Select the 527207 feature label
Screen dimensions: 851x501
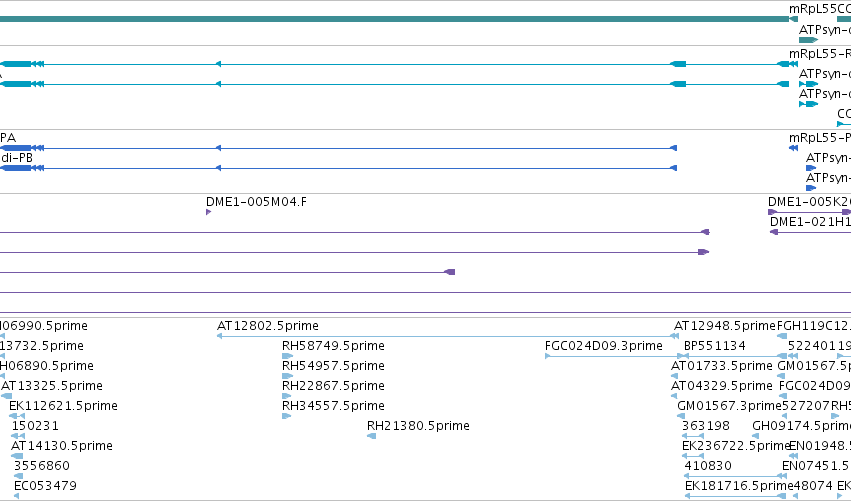click(805, 406)
